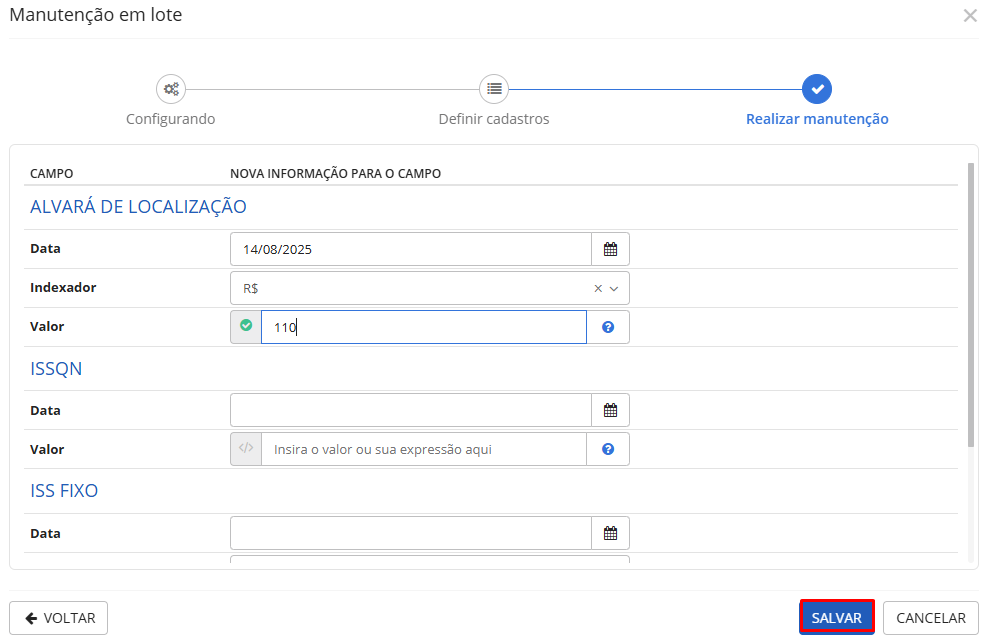Close the Manutenção em lote dialog
This screenshot has height=640, width=987.
(x=969, y=16)
